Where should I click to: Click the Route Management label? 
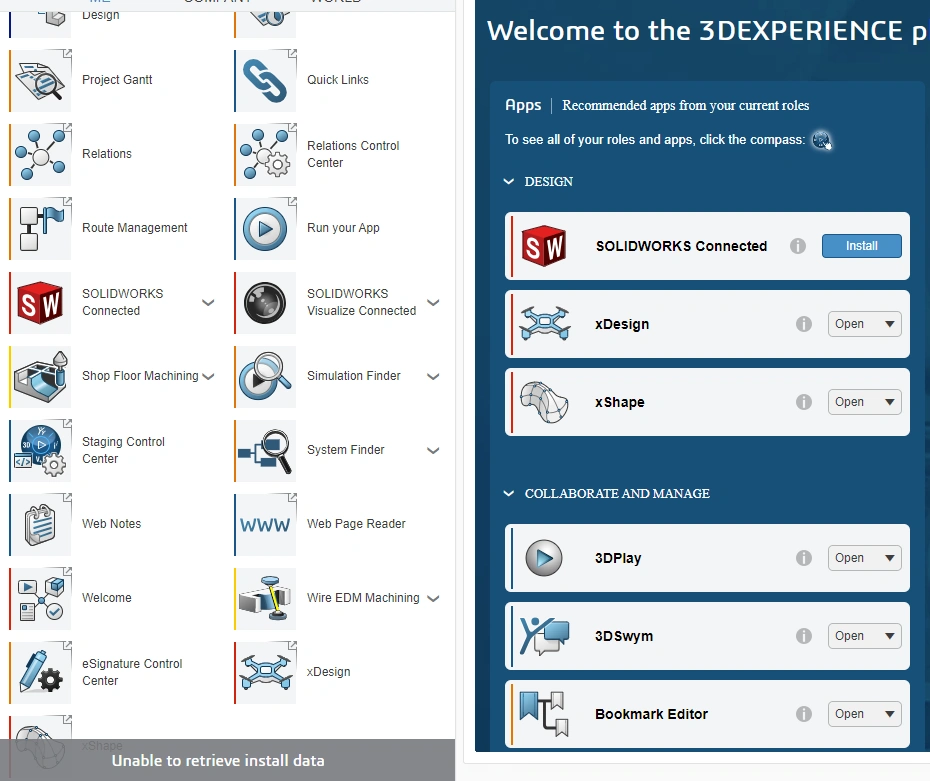click(135, 228)
